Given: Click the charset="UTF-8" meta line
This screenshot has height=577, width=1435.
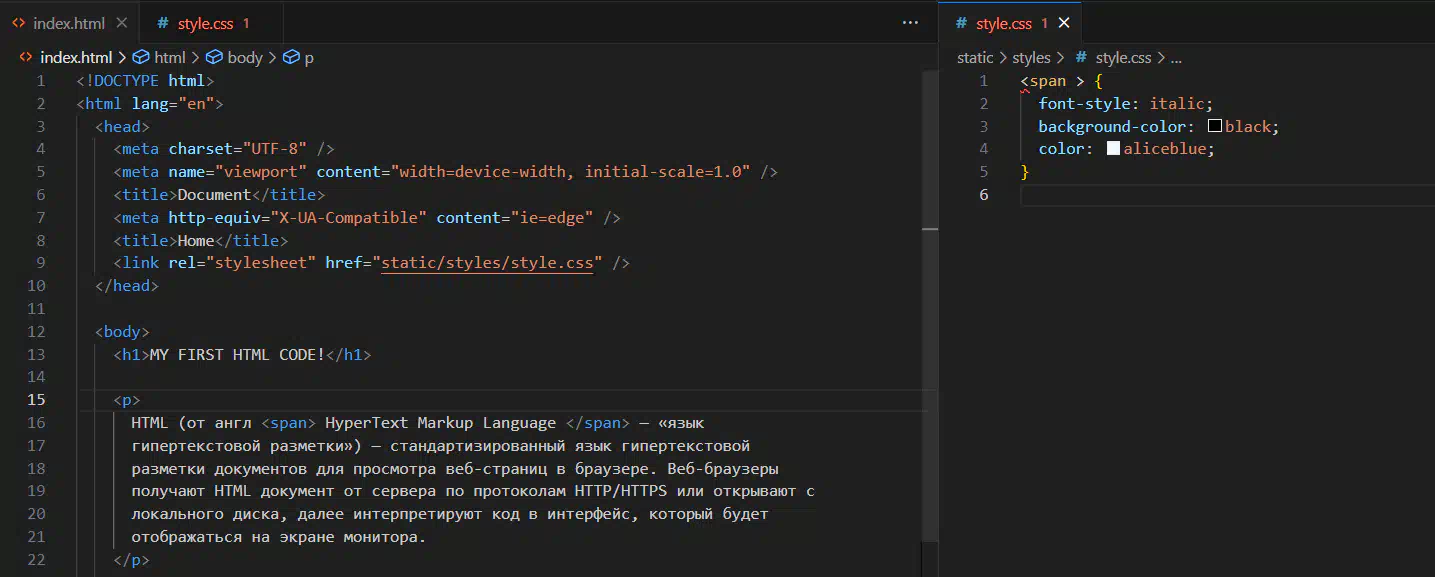Looking at the screenshot, I should [x=224, y=149].
